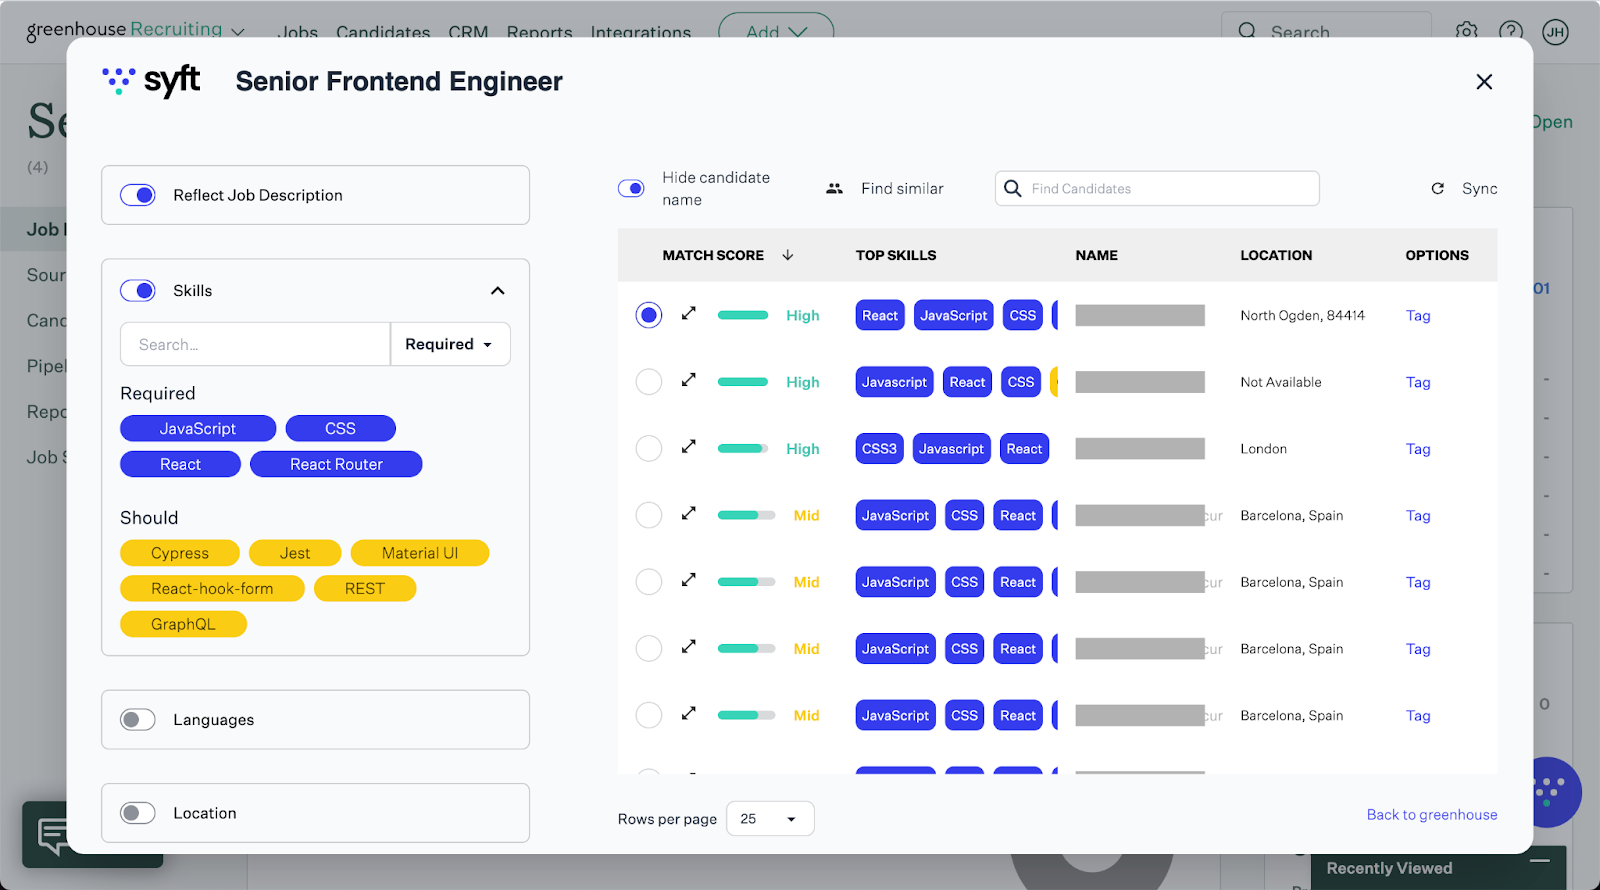Toggle Reflect Job Description switch
This screenshot has width=1600, height=890.
(138, 195)
